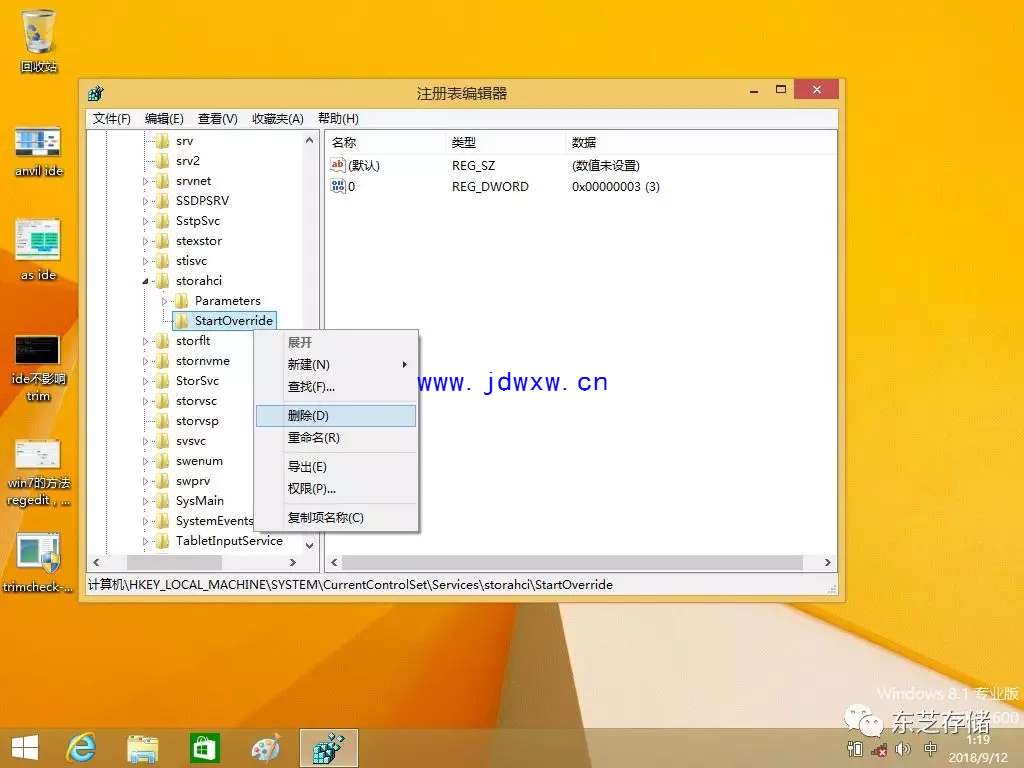Open the Recycle Bin desktop icon

(x=38, y=40)
